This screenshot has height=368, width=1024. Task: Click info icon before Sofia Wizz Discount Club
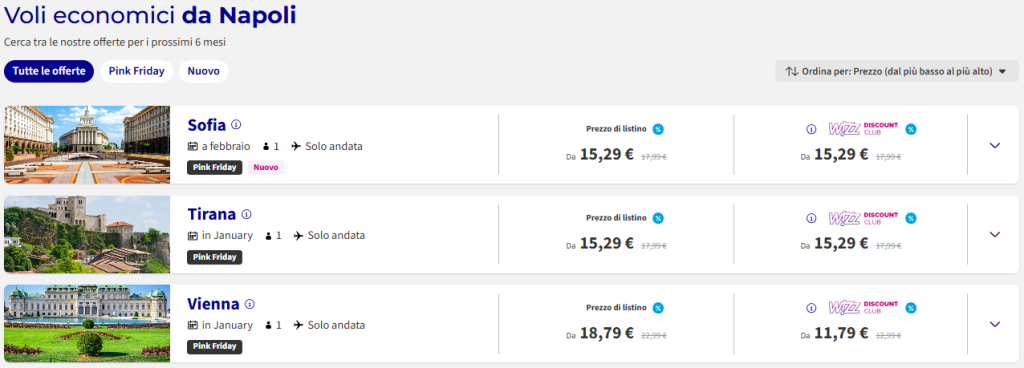[x=811, y=129]
